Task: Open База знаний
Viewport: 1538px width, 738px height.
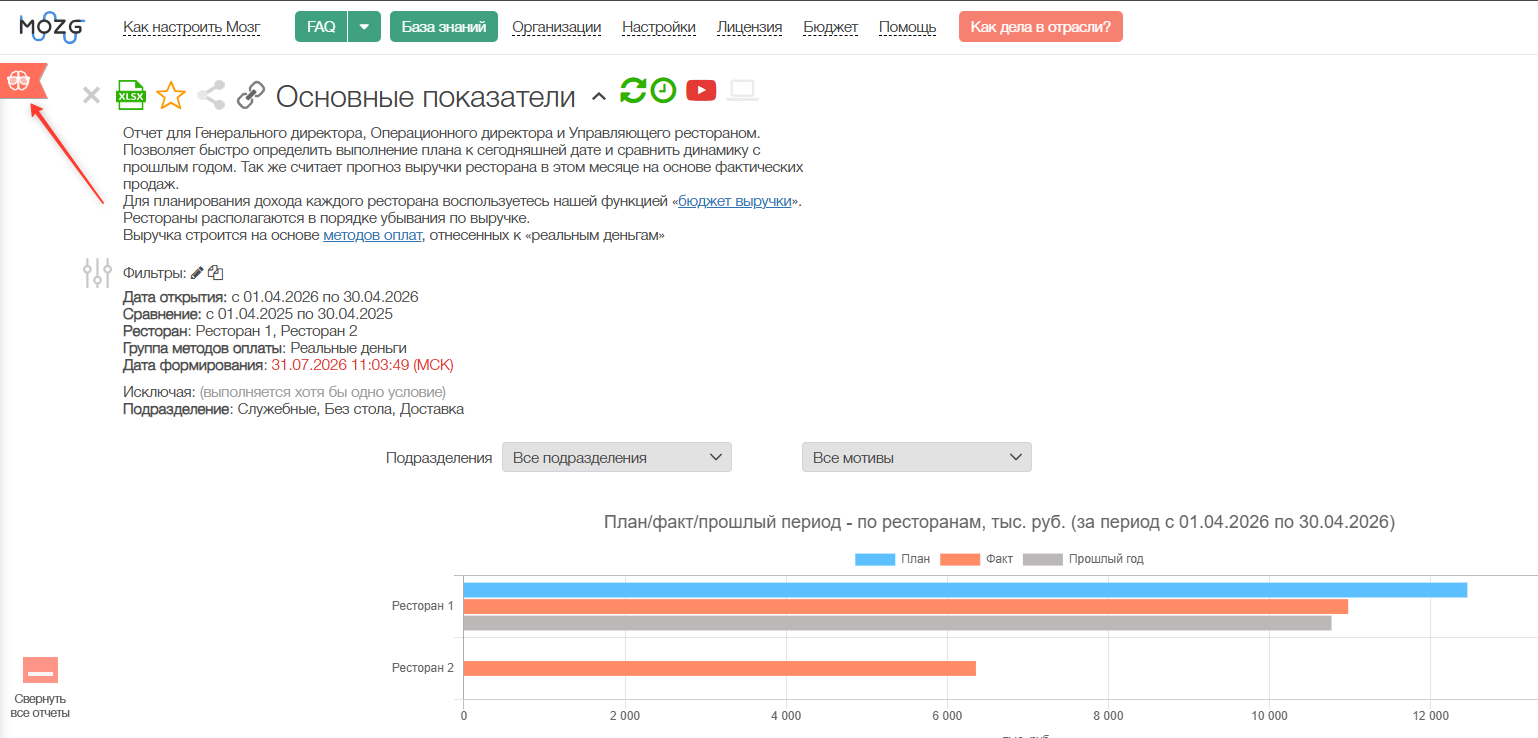Action: (x=444, y=27)
